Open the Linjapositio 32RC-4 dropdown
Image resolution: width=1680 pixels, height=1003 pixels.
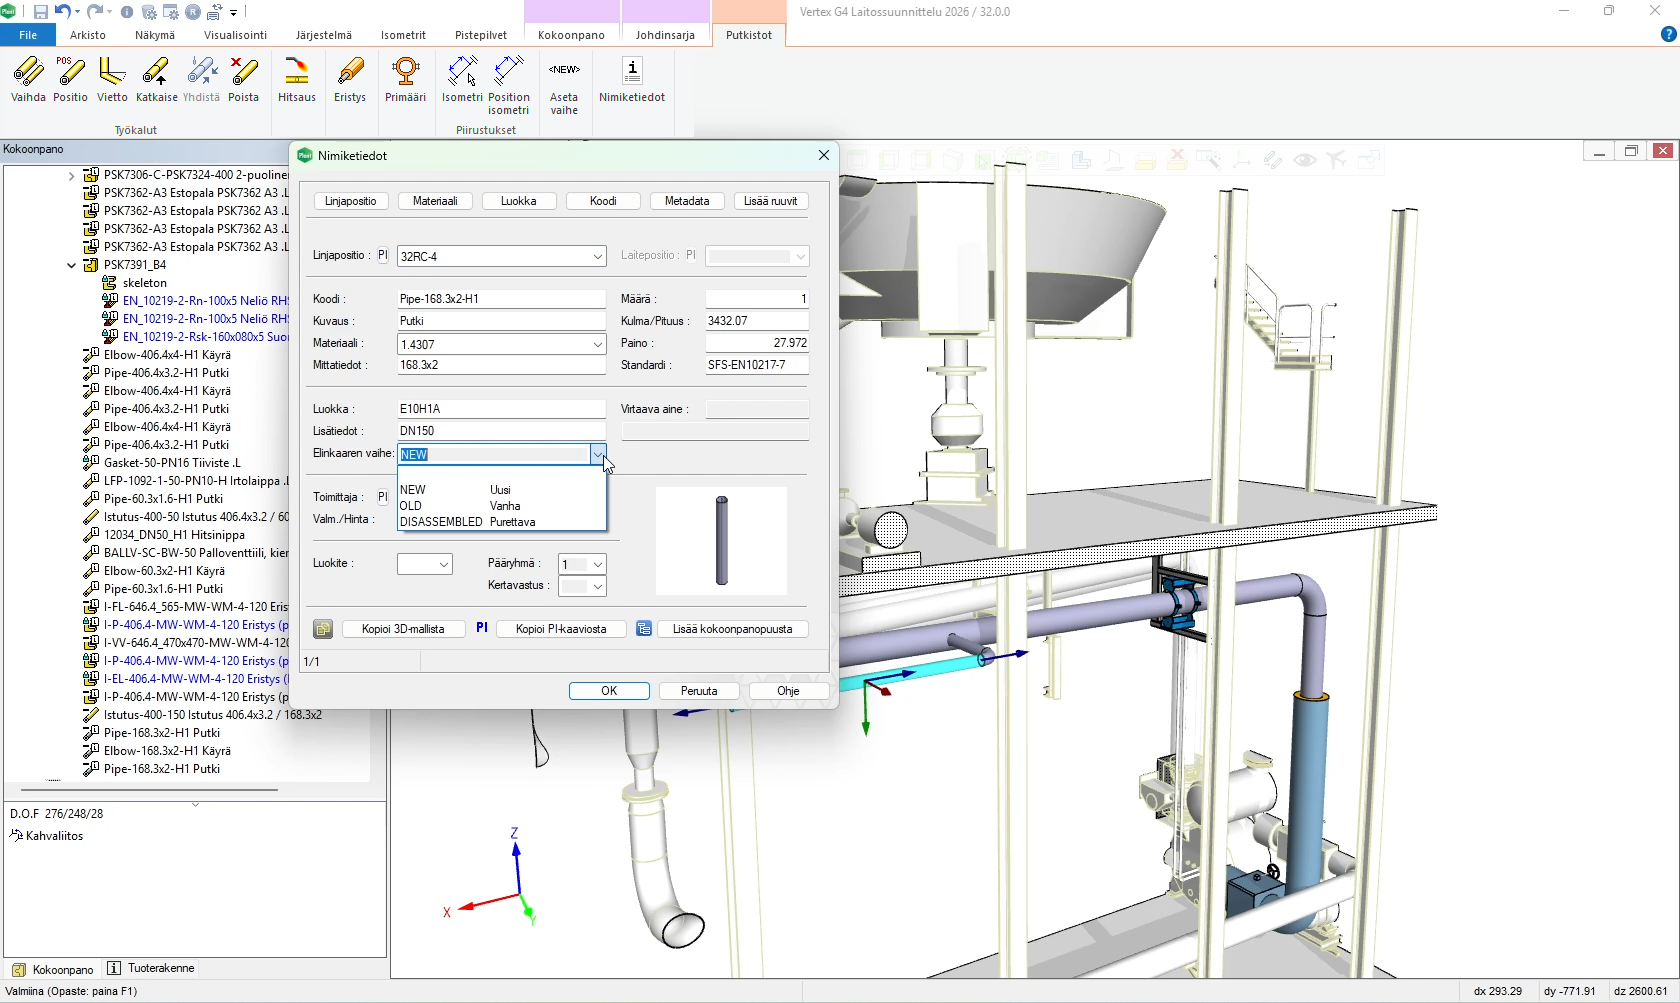597,257
